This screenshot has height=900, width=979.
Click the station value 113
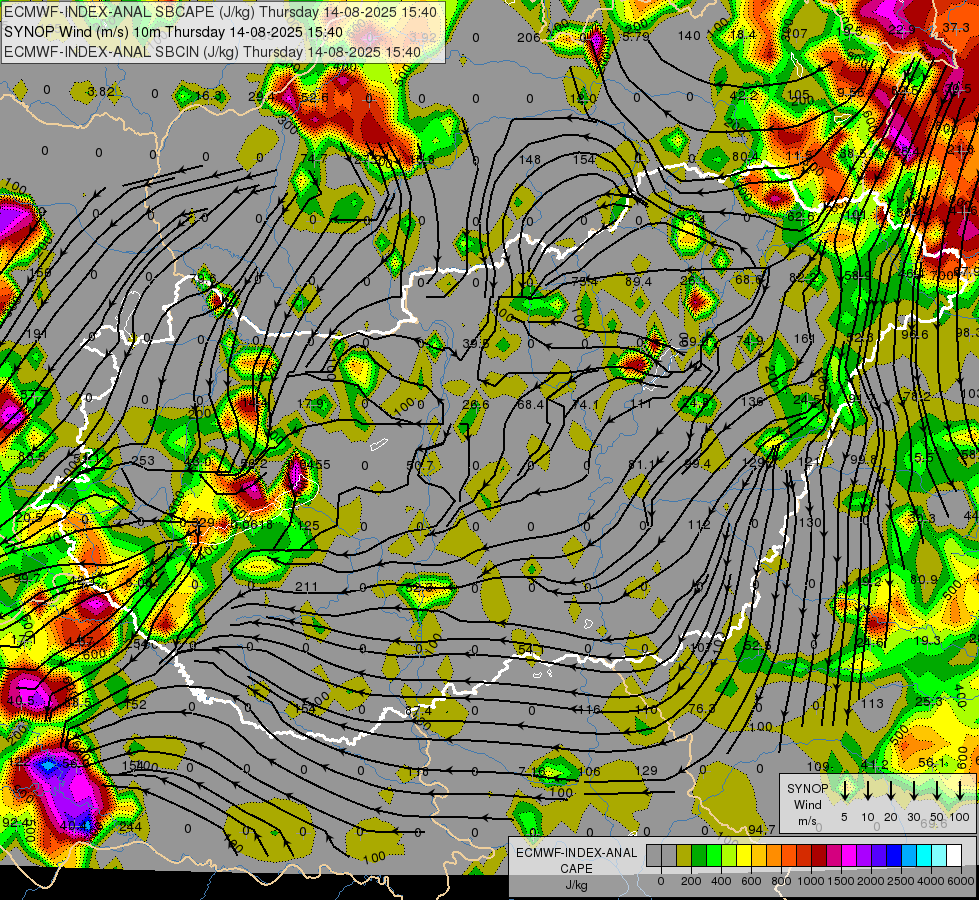click(872, 704)
